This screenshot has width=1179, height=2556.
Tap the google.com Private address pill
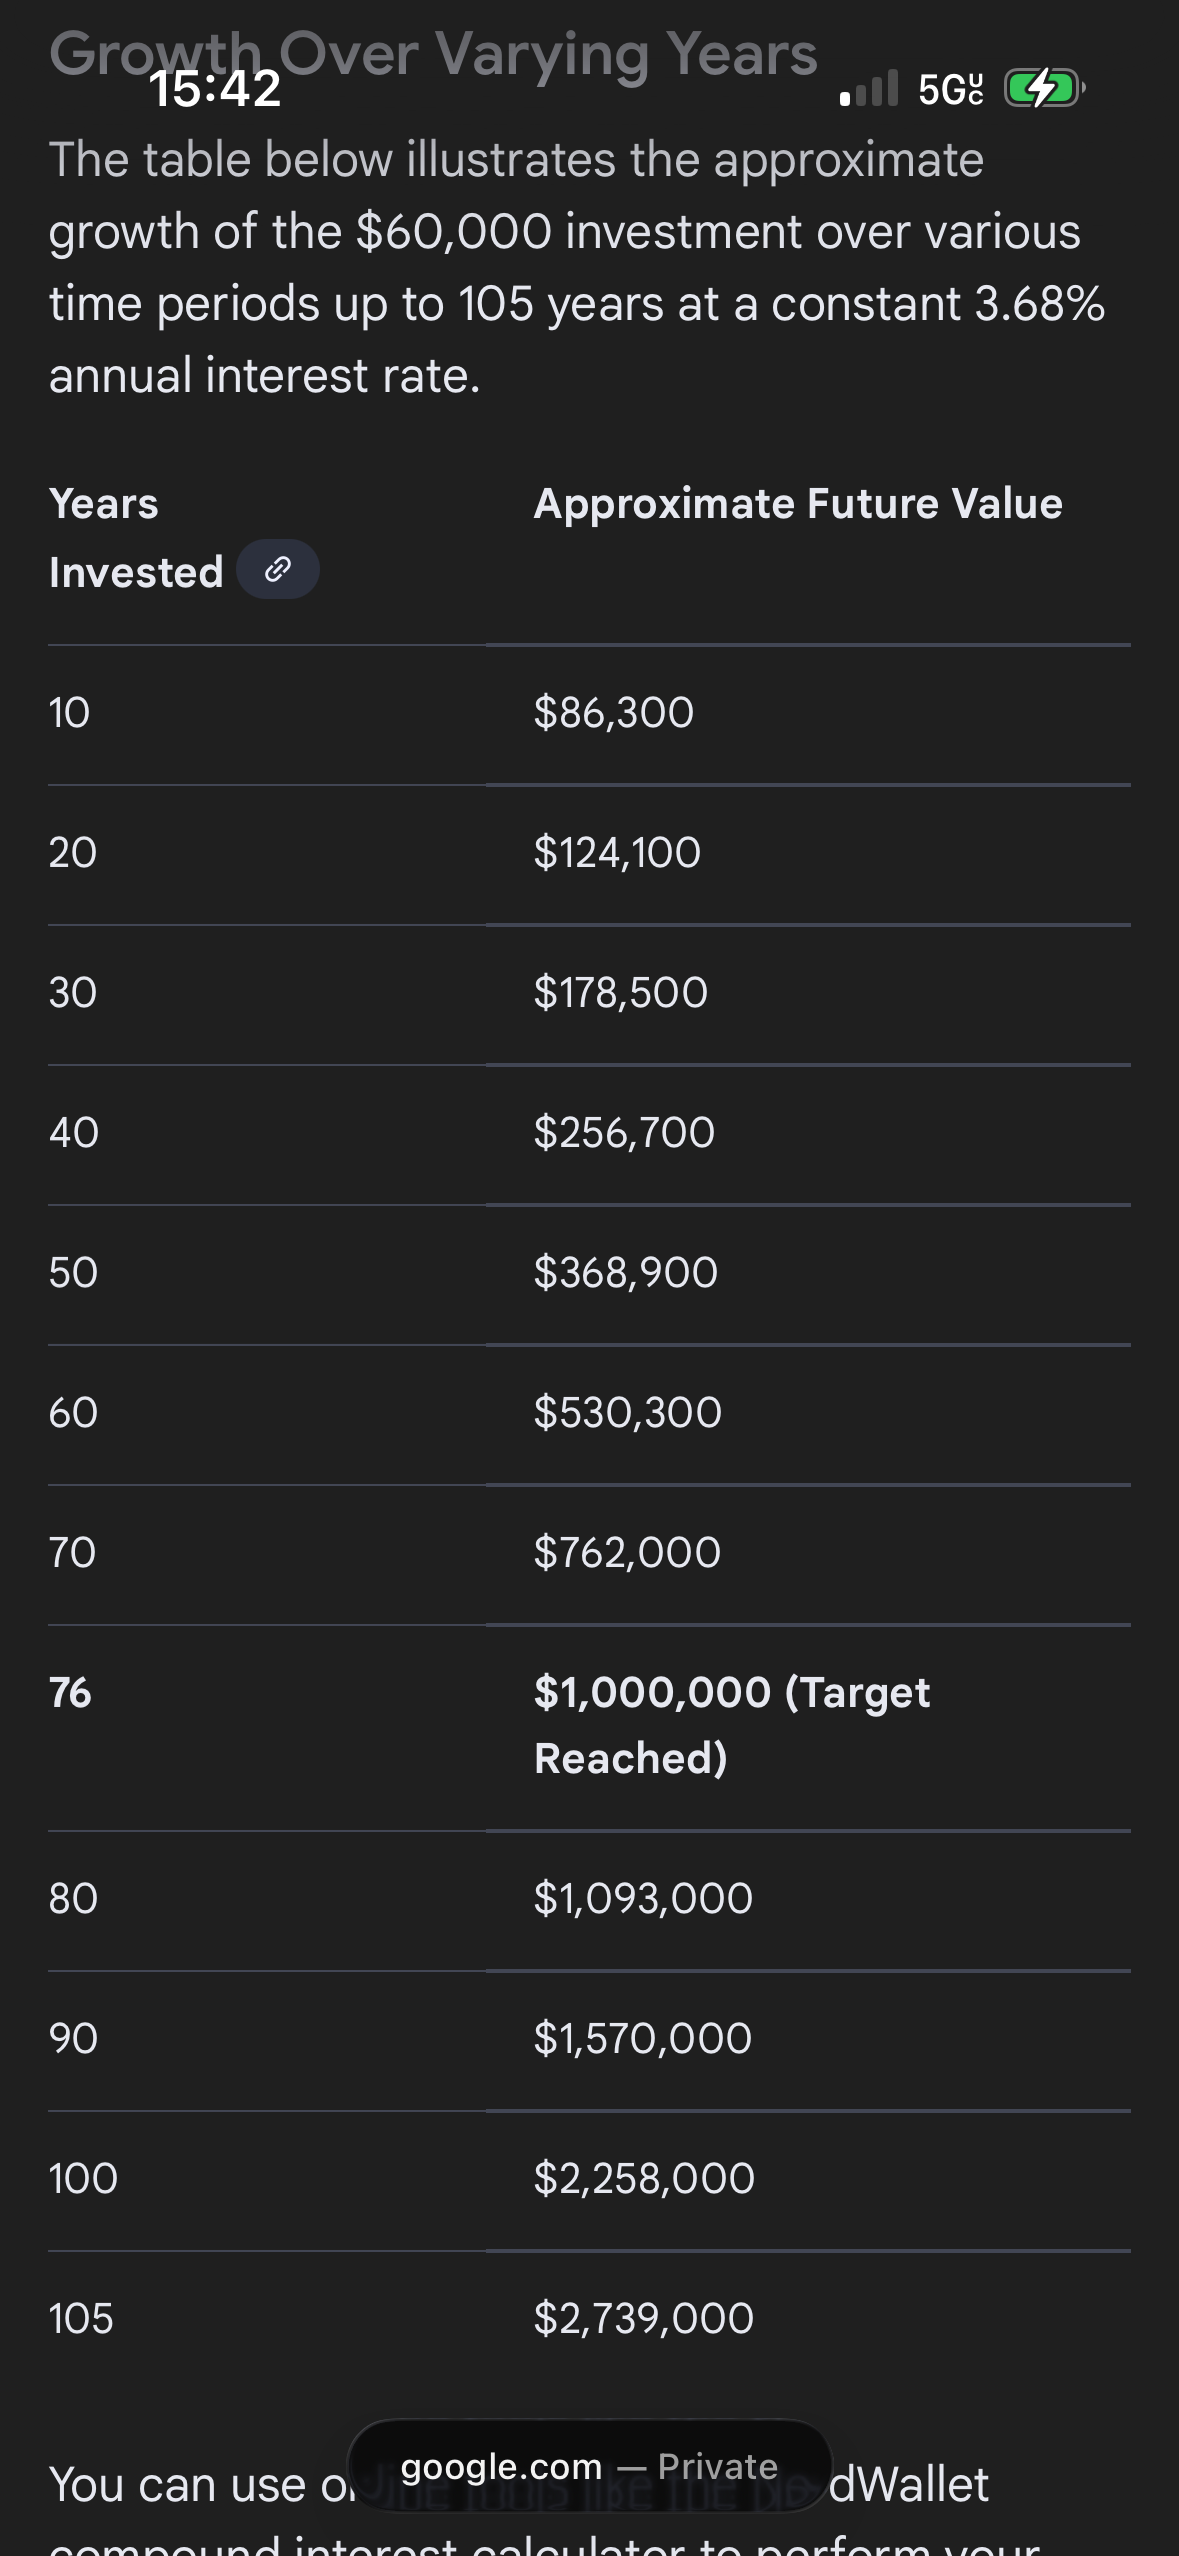tap(589, 2467)
